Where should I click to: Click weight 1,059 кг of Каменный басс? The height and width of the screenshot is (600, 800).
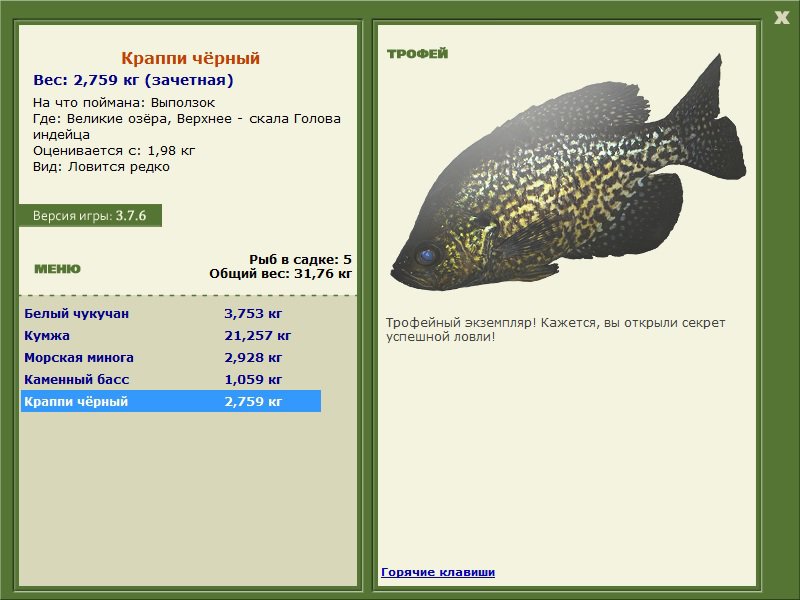(253, 379)
